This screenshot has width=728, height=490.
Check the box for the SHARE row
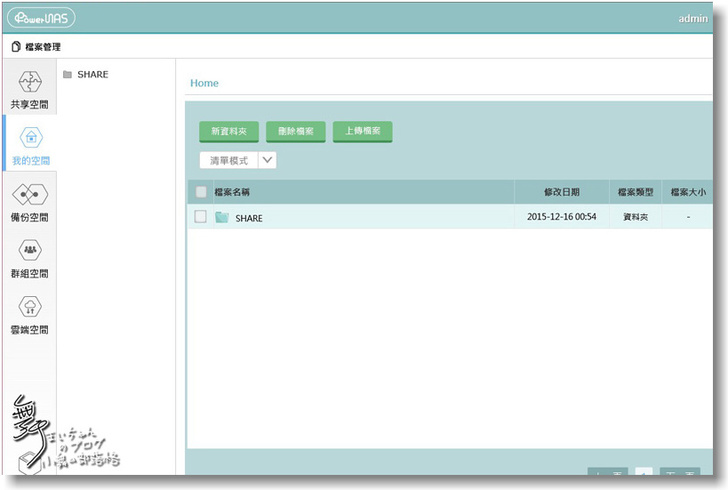point(201,217)
